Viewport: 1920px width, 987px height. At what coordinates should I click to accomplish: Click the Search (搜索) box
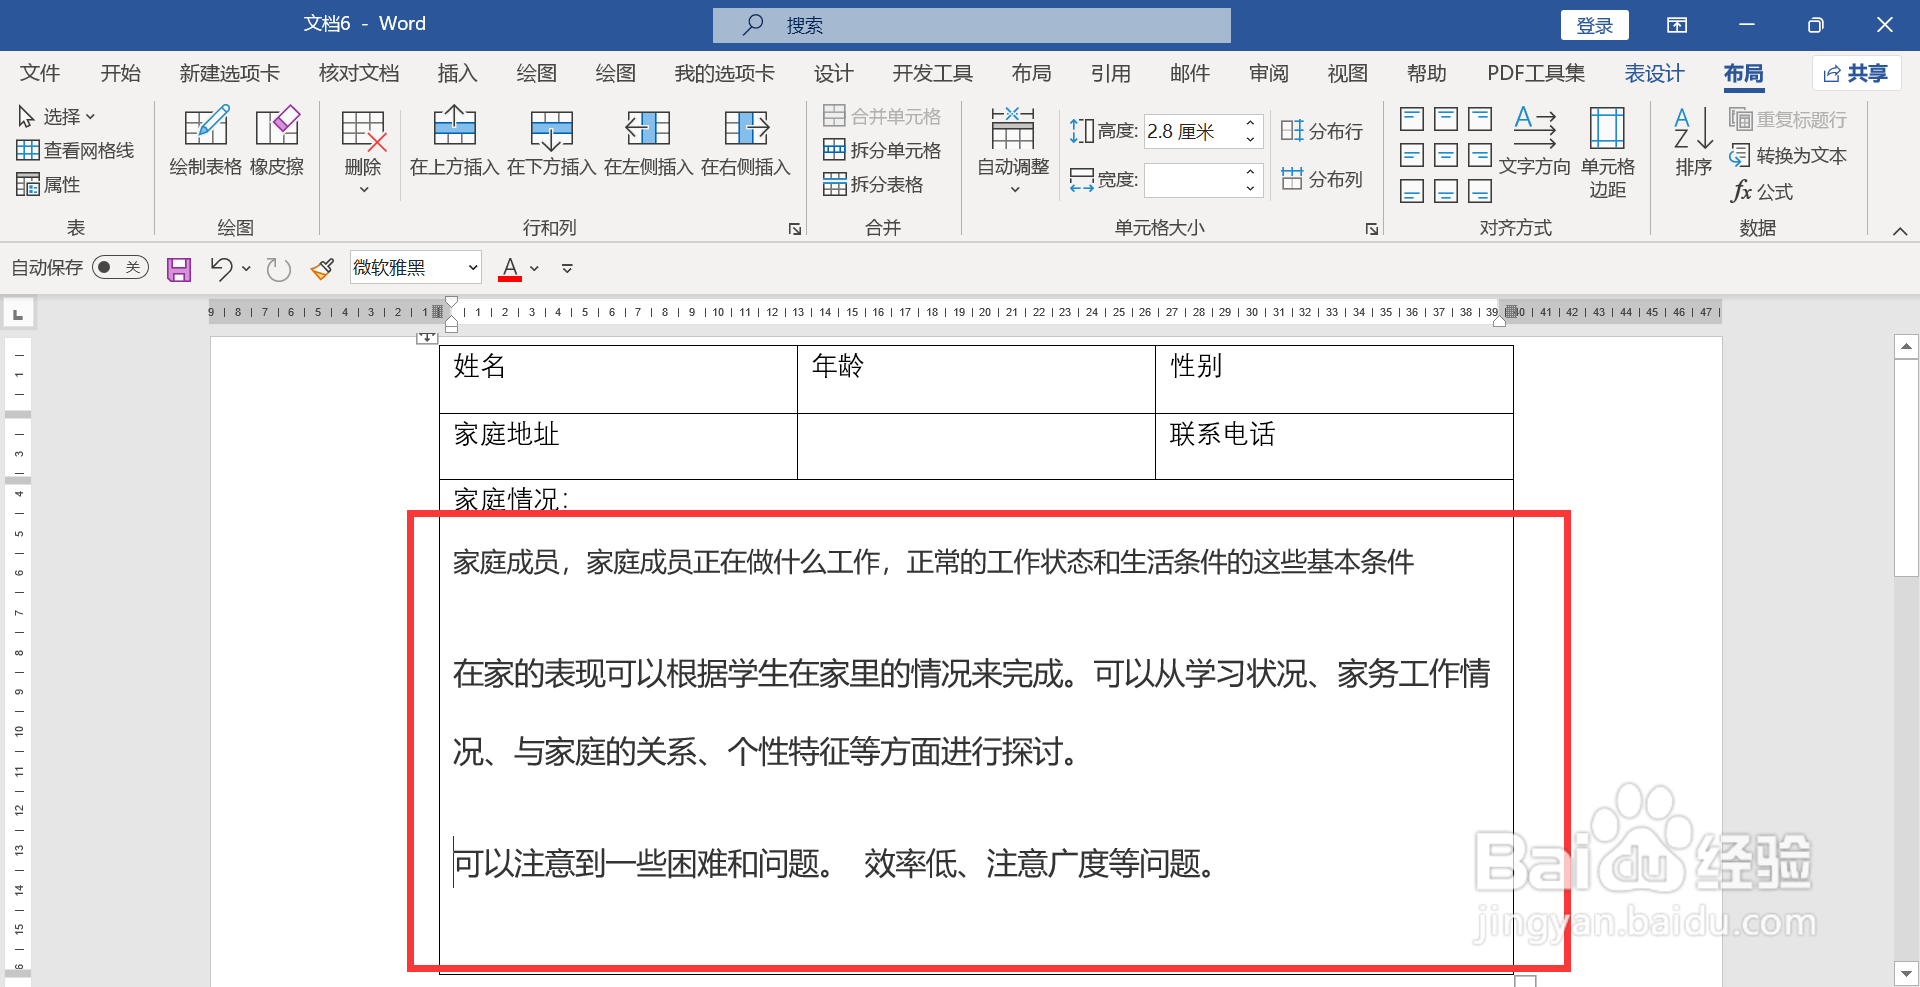pyautogui.click(x=972, y=25)
